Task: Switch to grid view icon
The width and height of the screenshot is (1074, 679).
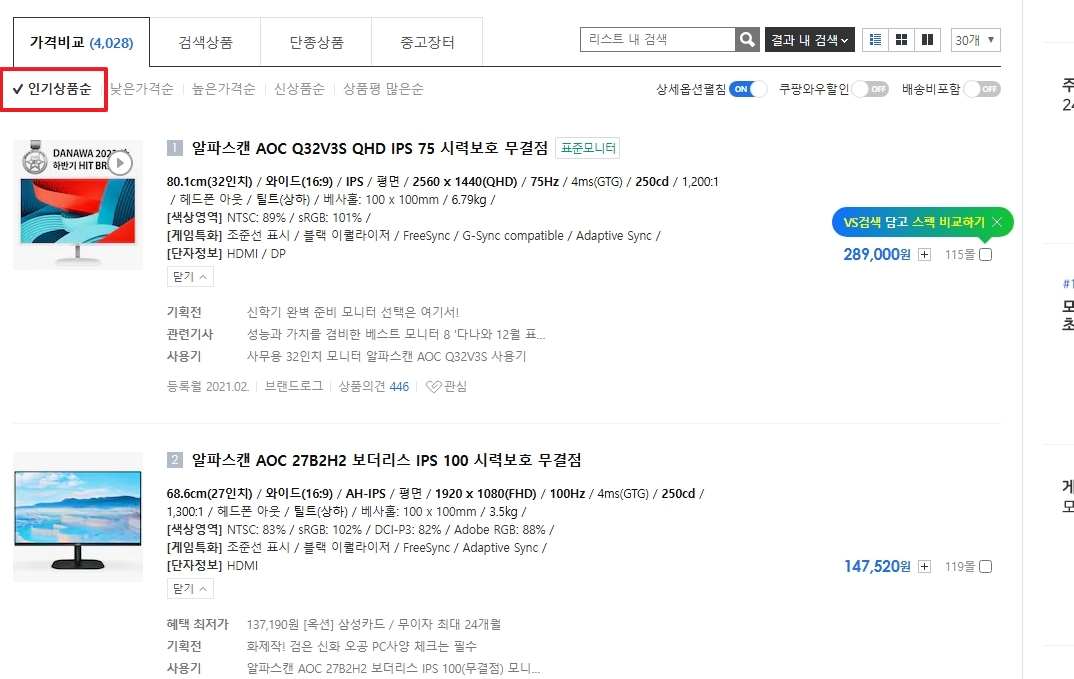Action: click(901, 40)
